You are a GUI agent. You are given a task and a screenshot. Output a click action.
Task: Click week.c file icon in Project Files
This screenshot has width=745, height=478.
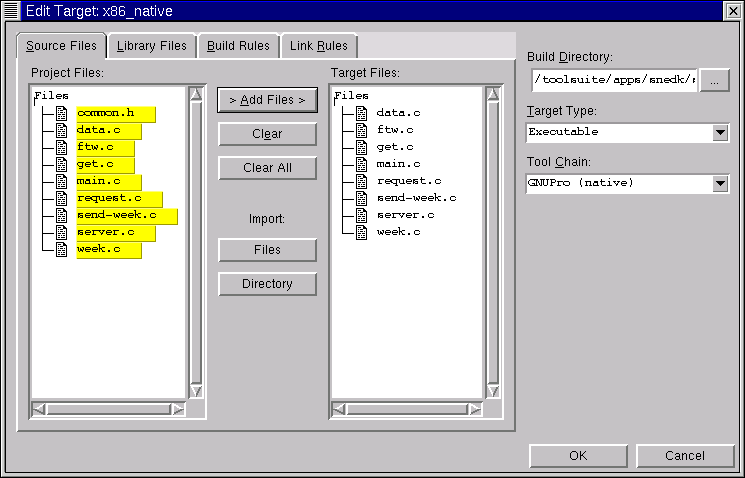point(62,249)
